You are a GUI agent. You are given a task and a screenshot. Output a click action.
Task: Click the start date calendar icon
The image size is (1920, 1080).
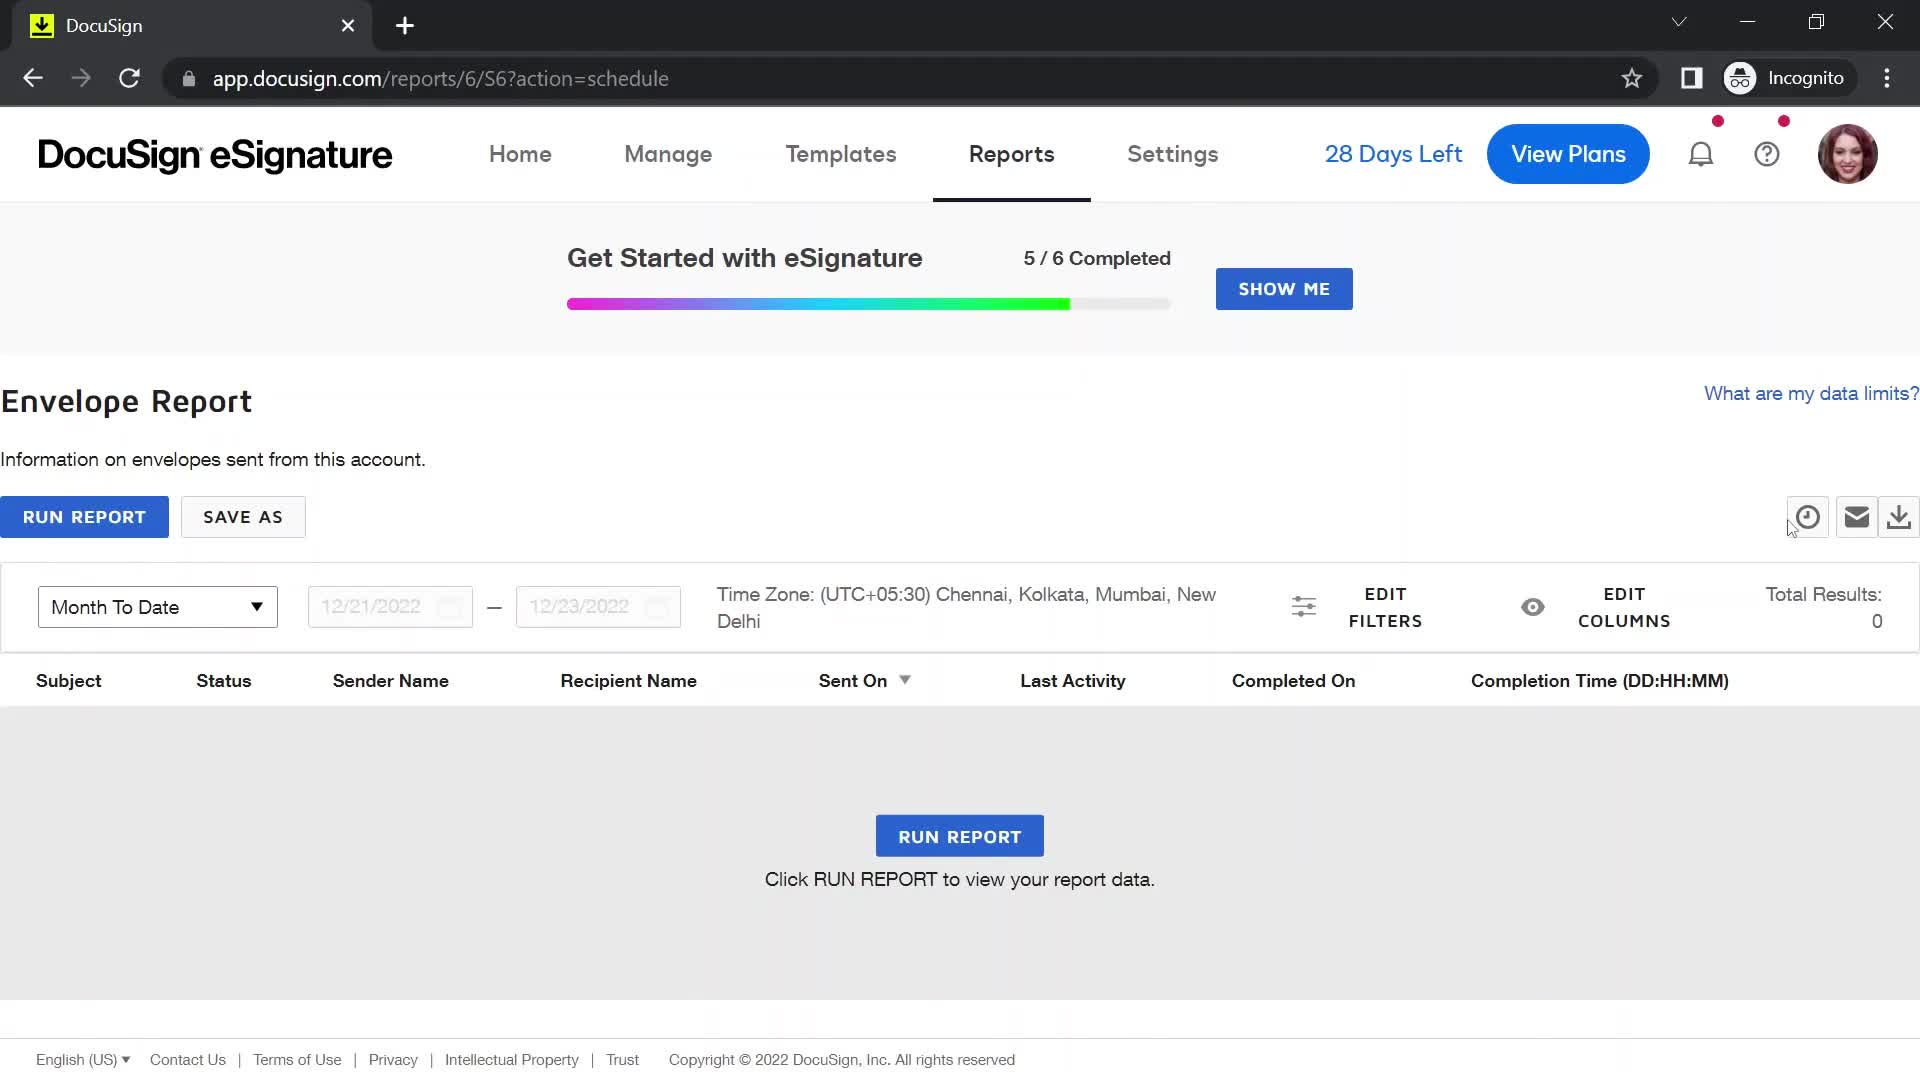point(449,607)
